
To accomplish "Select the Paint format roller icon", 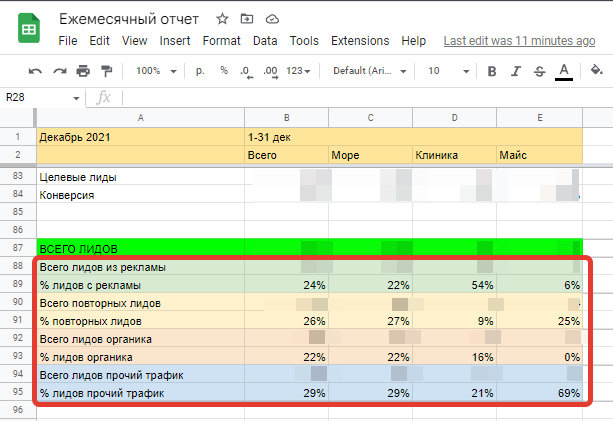I will click(x=106, y=71).
